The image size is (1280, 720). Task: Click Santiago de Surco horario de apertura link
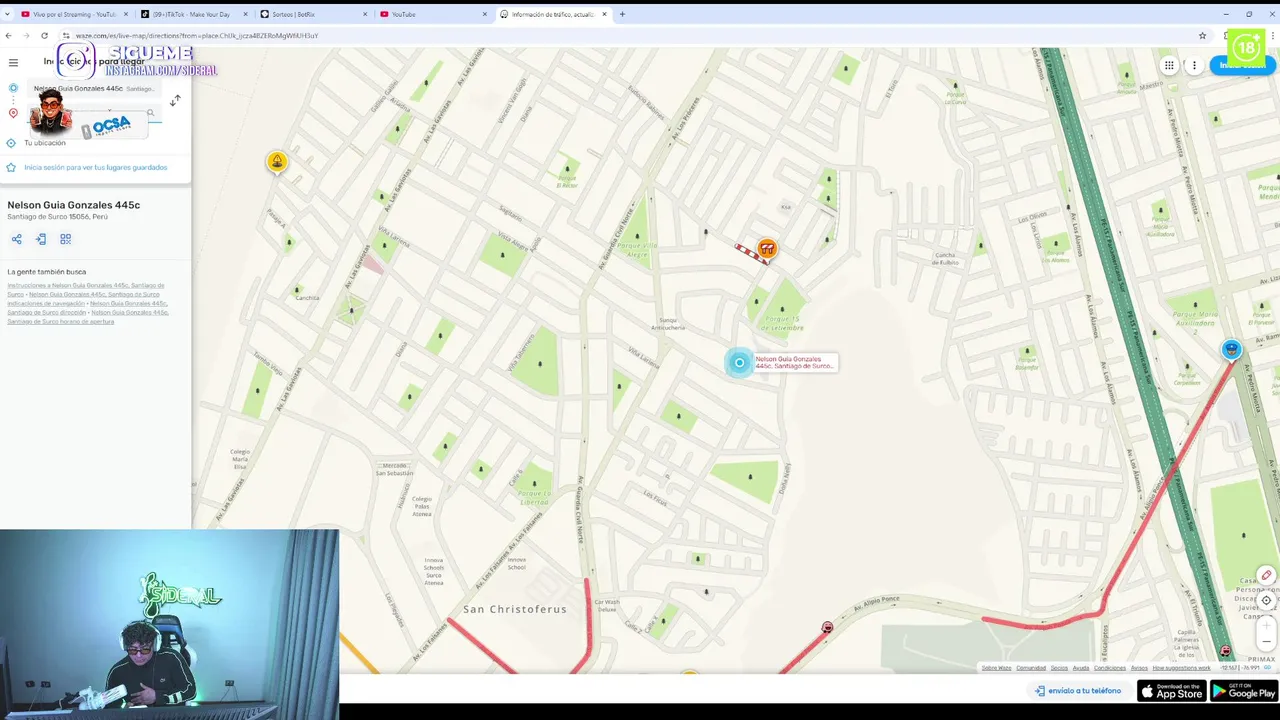point(88,317)
